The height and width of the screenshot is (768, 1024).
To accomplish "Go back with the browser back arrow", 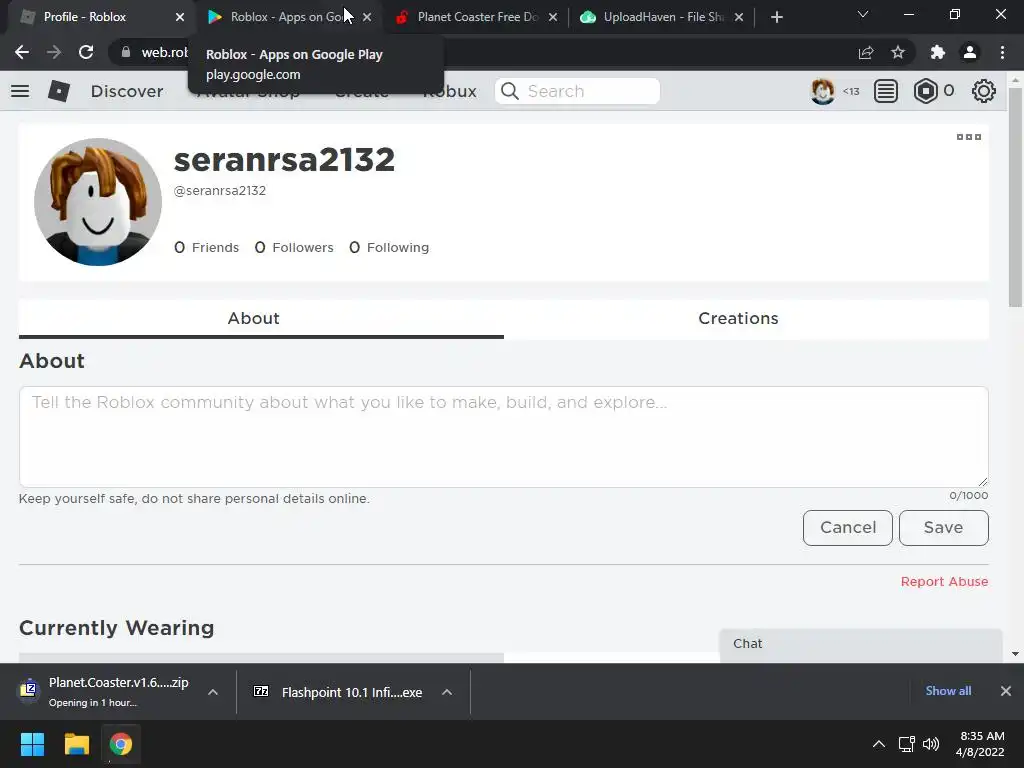I will (22, 52).
